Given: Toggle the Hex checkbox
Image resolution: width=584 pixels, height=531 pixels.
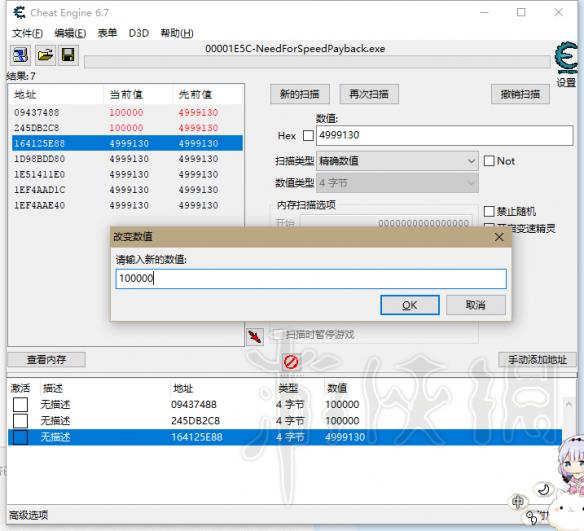Looking at the screenshot, I should [308, 136].
